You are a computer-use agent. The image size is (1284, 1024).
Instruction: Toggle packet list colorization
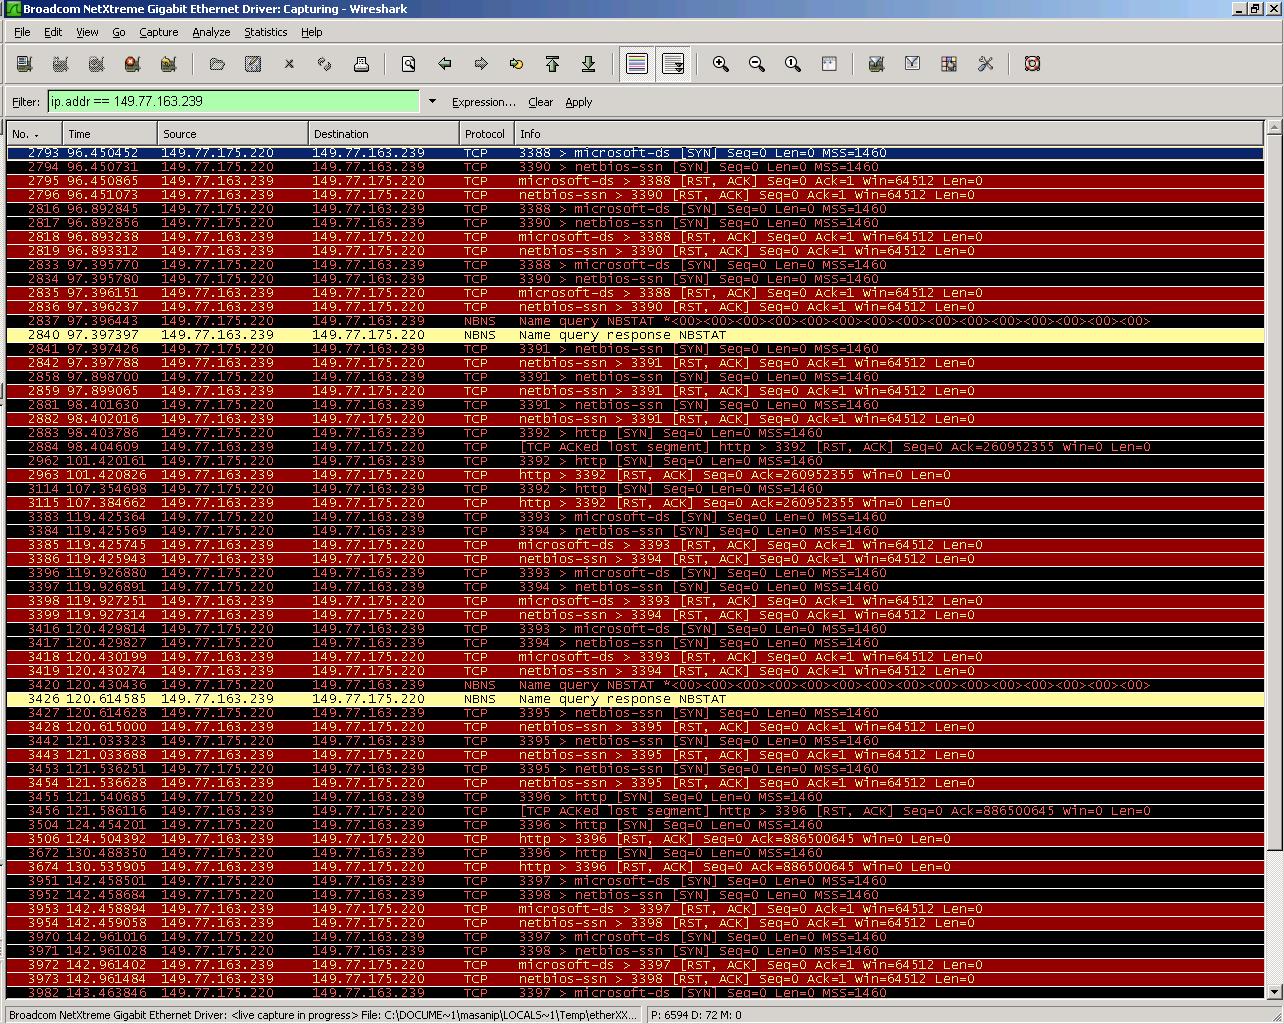point(637,64)
